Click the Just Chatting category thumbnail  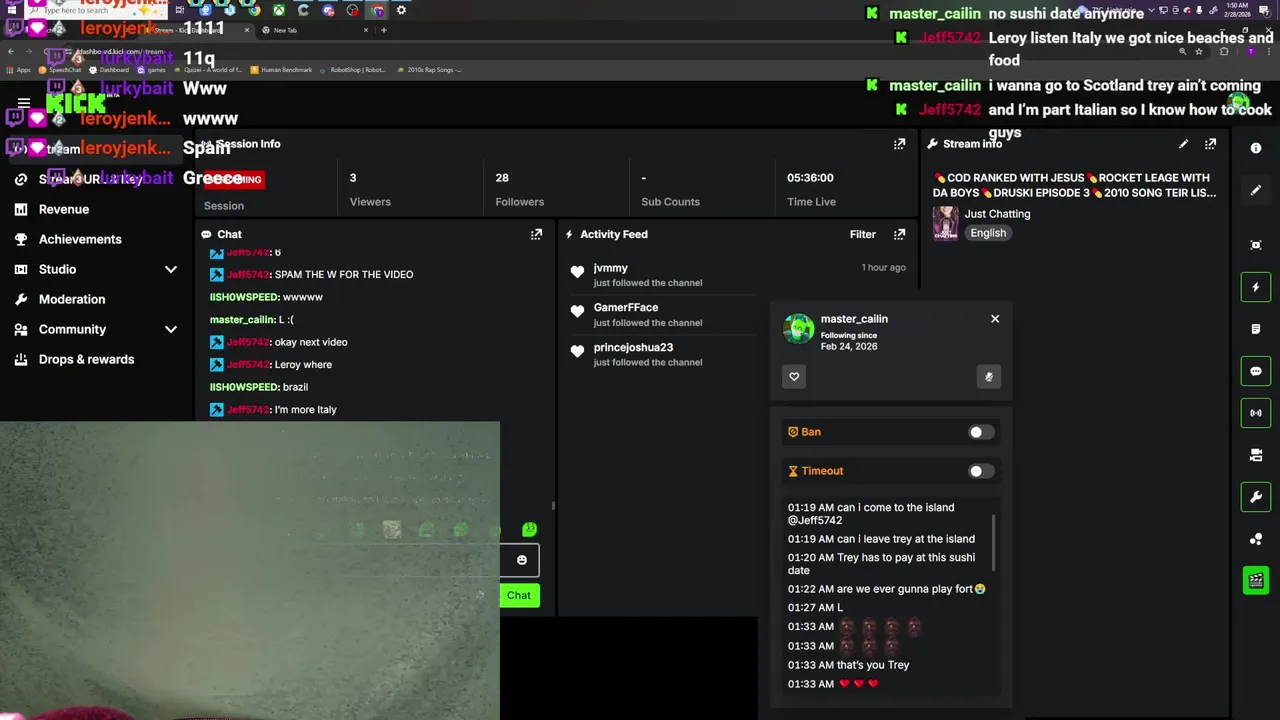click(945, 223)
